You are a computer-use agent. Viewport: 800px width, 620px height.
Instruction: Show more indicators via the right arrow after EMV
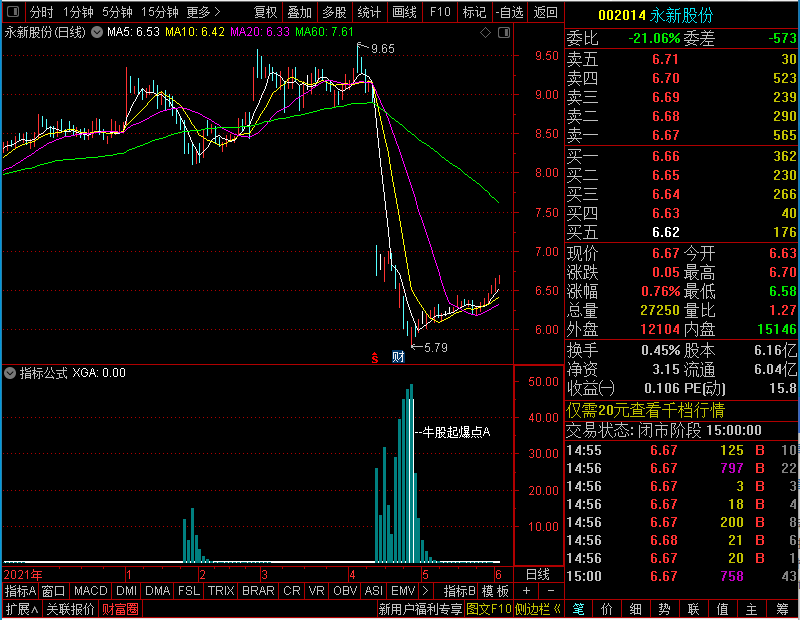click(426, 591)
